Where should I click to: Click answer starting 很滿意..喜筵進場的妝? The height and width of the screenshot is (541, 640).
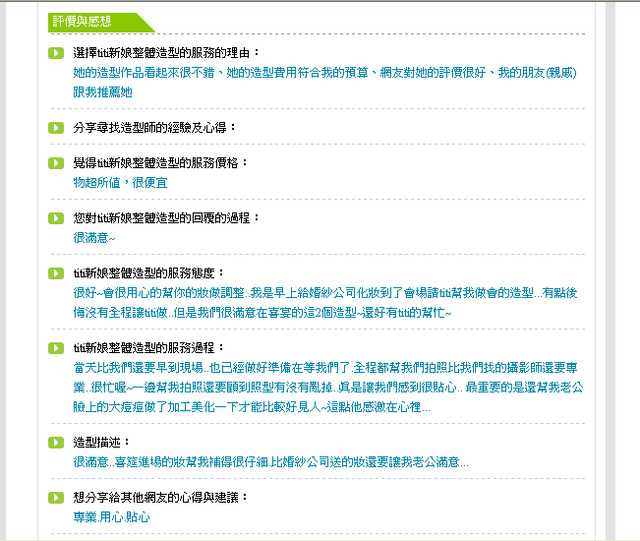[x=271, y=462]
